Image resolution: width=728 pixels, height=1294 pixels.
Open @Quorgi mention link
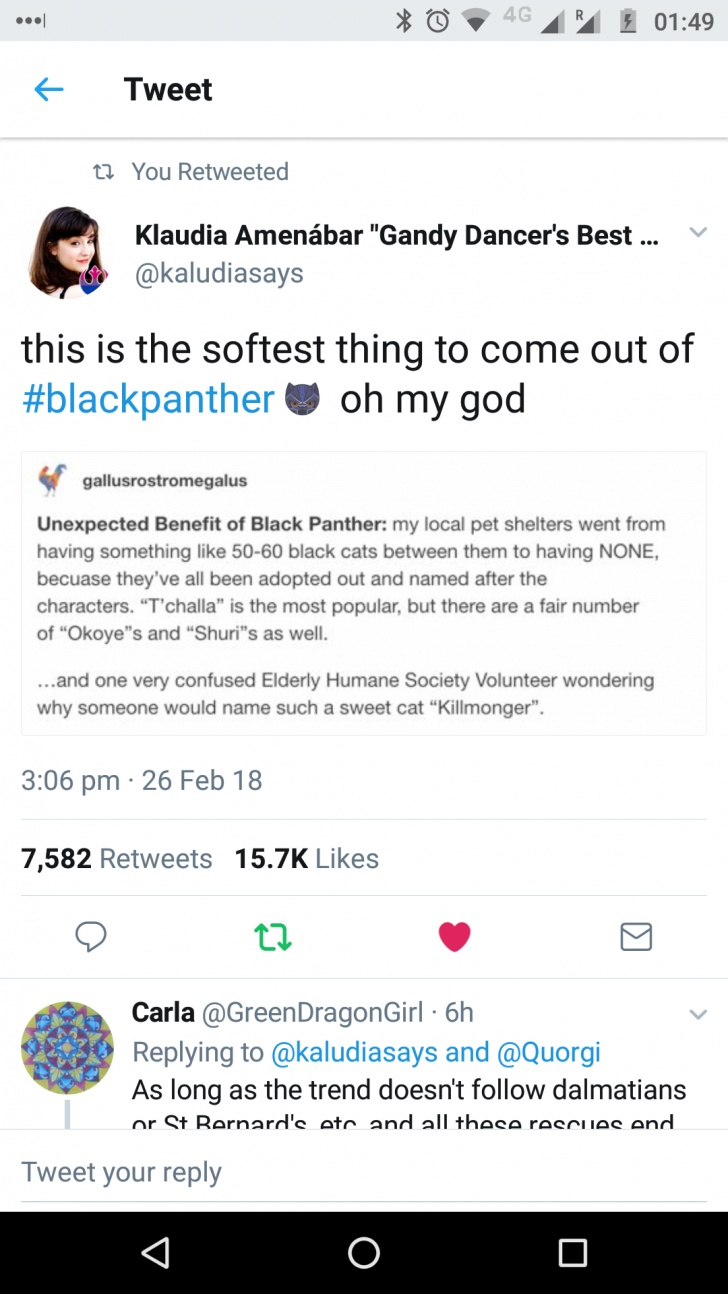[549, 1052]
